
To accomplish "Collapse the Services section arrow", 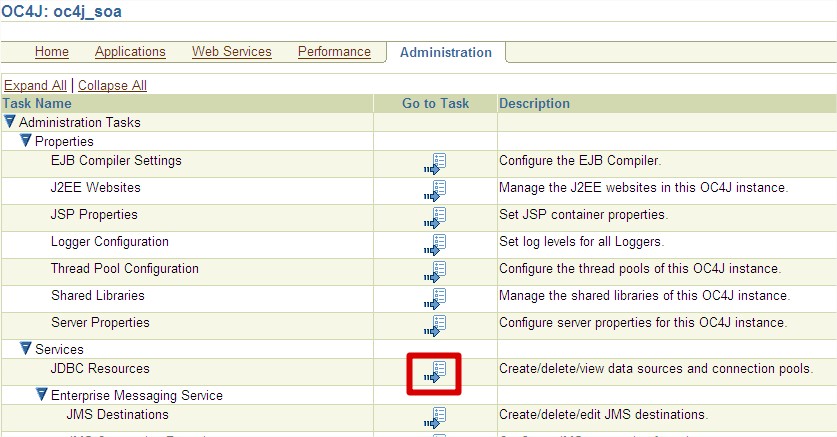I will coord(26,349).
